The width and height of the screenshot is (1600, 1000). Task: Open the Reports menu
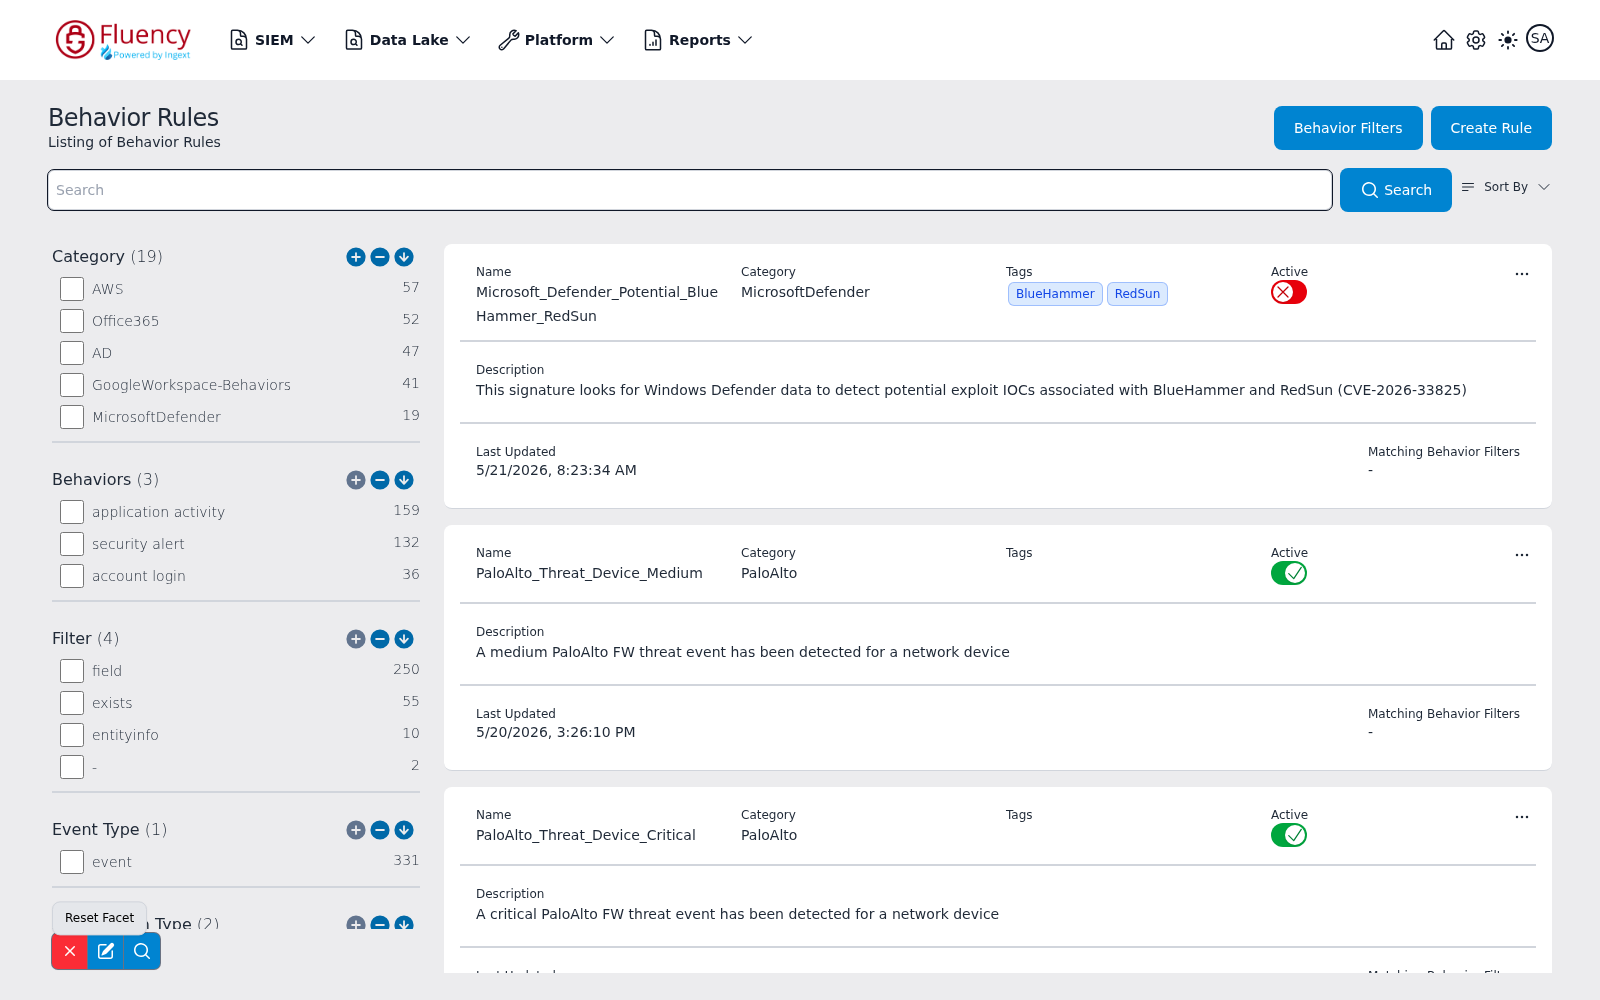(x=698, y=40)
